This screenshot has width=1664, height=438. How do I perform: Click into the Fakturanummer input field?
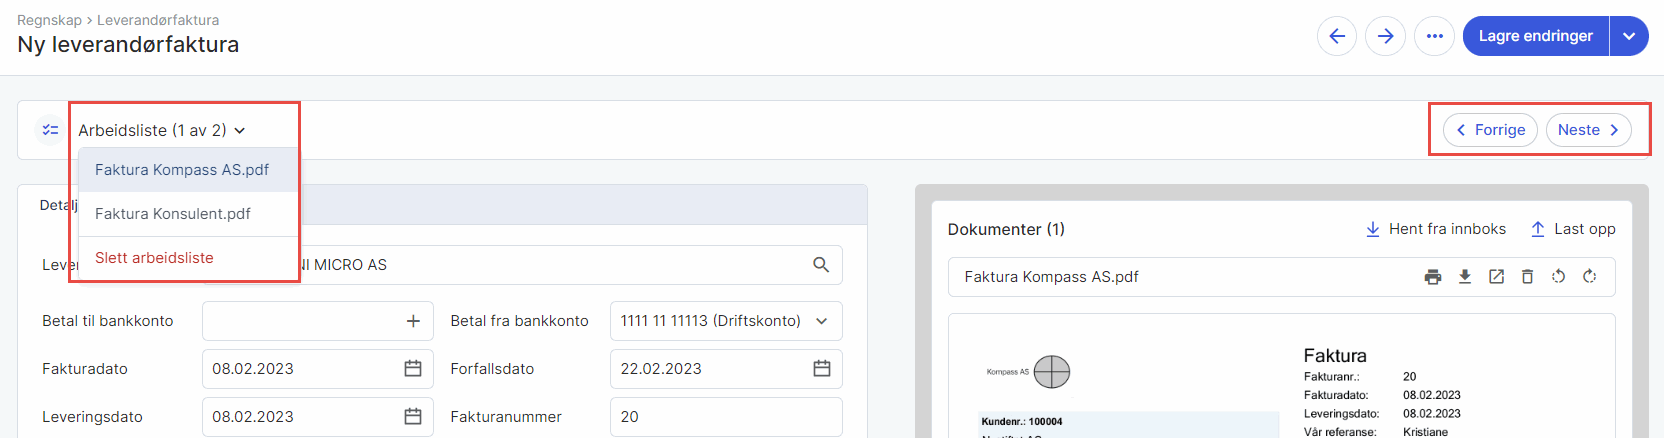click(725, 417)
